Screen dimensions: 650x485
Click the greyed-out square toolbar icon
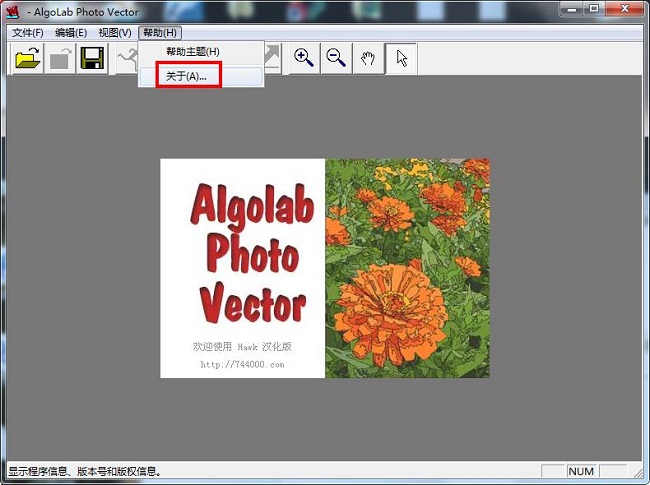click(x=60, y=58)
